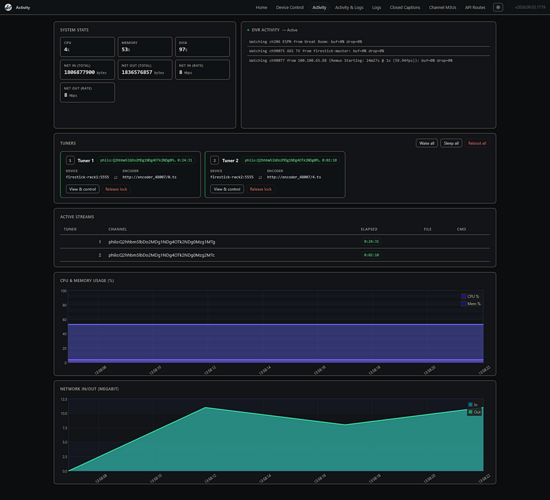Navigate to Closed Captions
Screen dimensions: 550x500
pyautogui.click(x=405, y=7)
